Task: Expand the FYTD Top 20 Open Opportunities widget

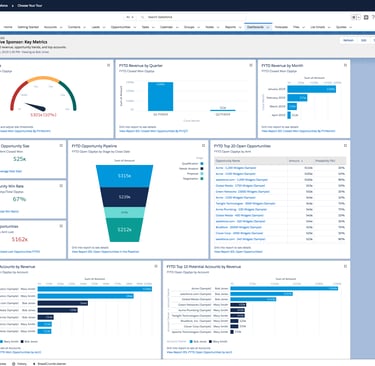Action: pyautogui.click(x=345, y=146)
